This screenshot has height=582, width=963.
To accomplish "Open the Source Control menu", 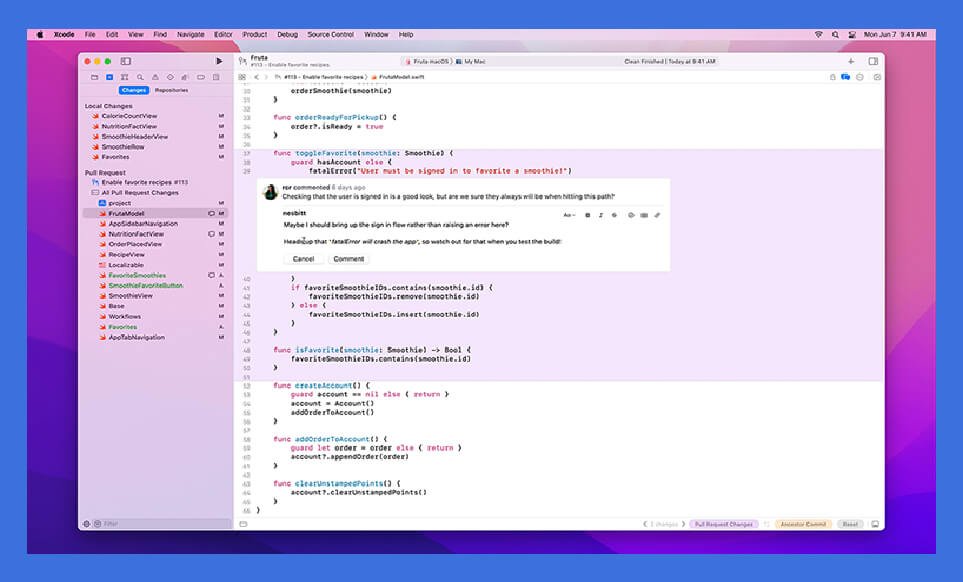I will (330, 33).
